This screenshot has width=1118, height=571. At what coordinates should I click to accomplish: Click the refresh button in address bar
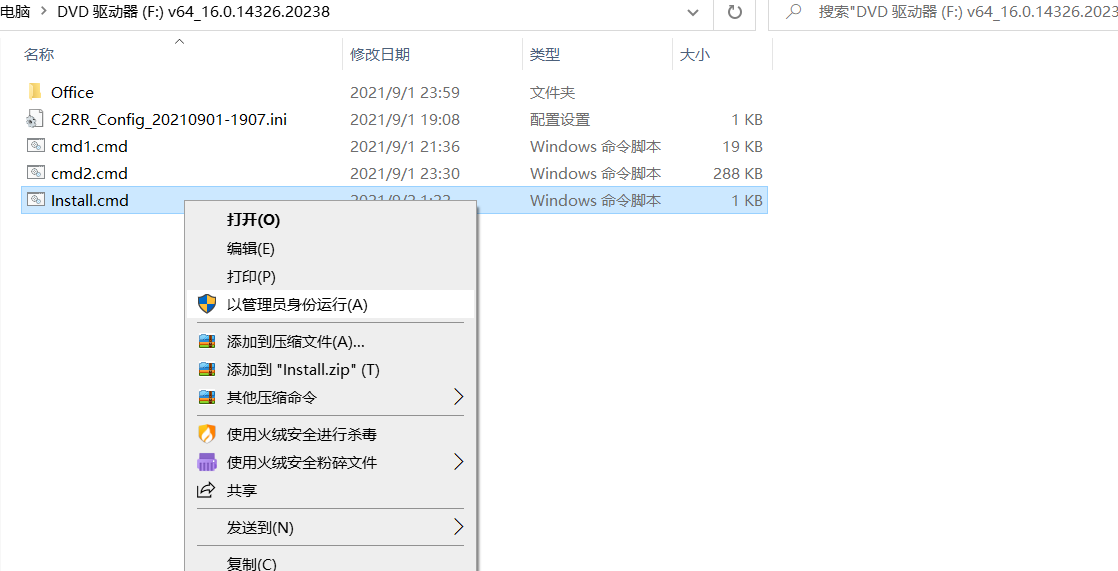[734, 12]
